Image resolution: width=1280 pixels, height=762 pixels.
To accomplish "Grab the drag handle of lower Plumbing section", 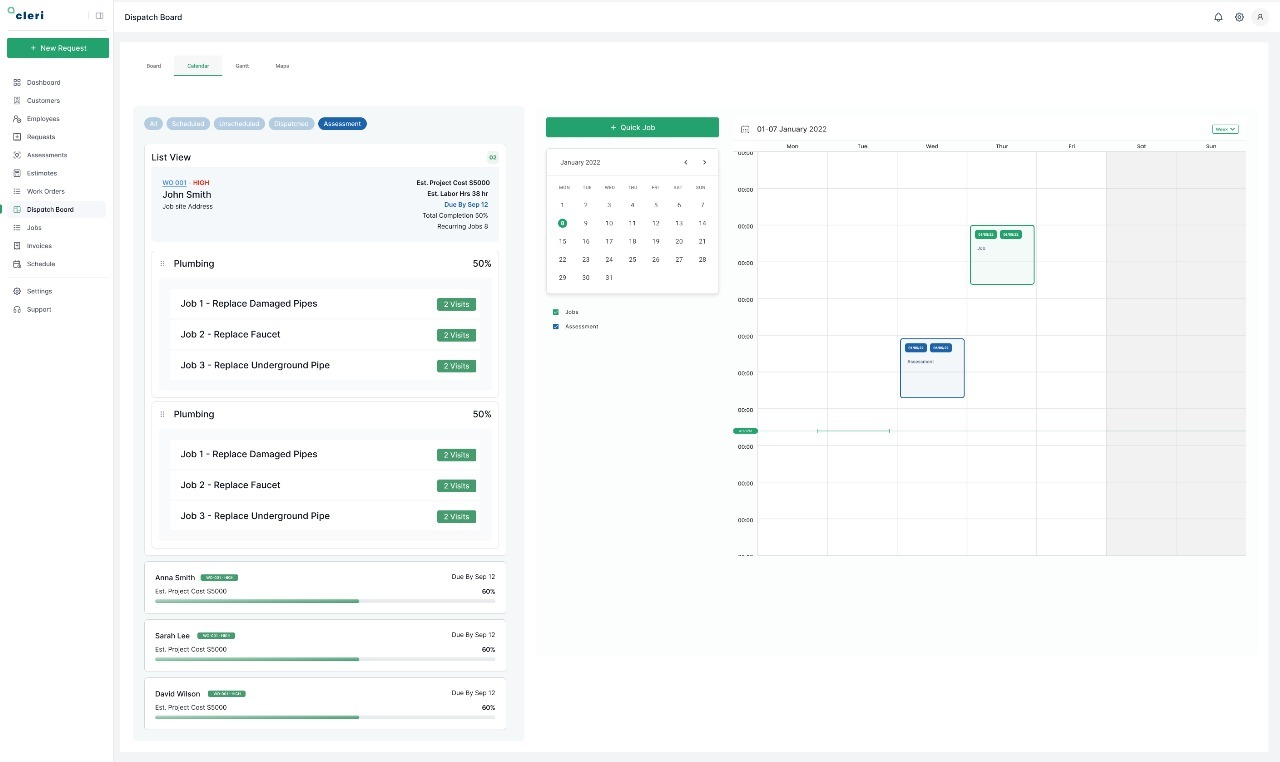I will coord(162,414).
